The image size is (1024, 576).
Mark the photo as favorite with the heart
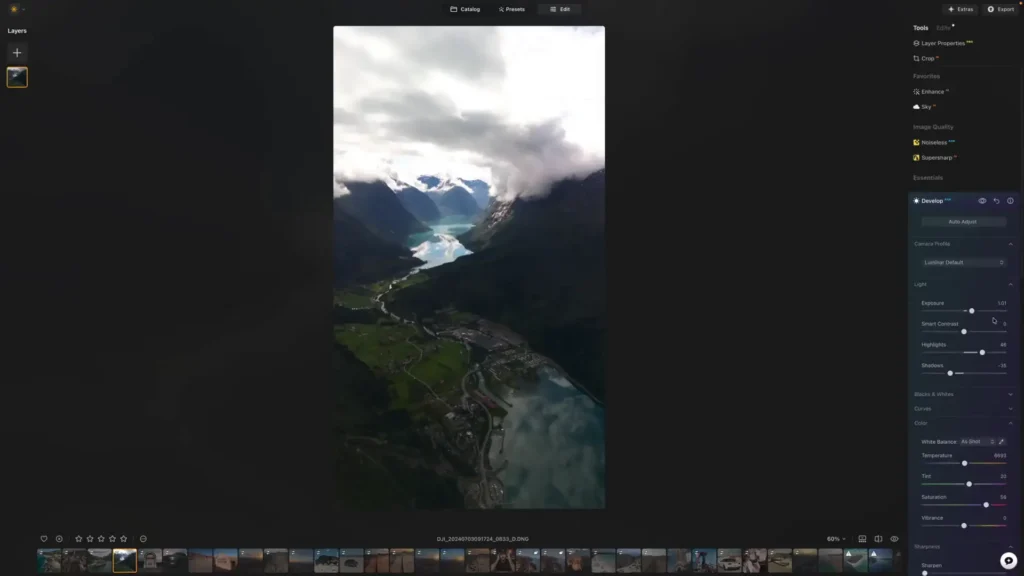point(44,538)
